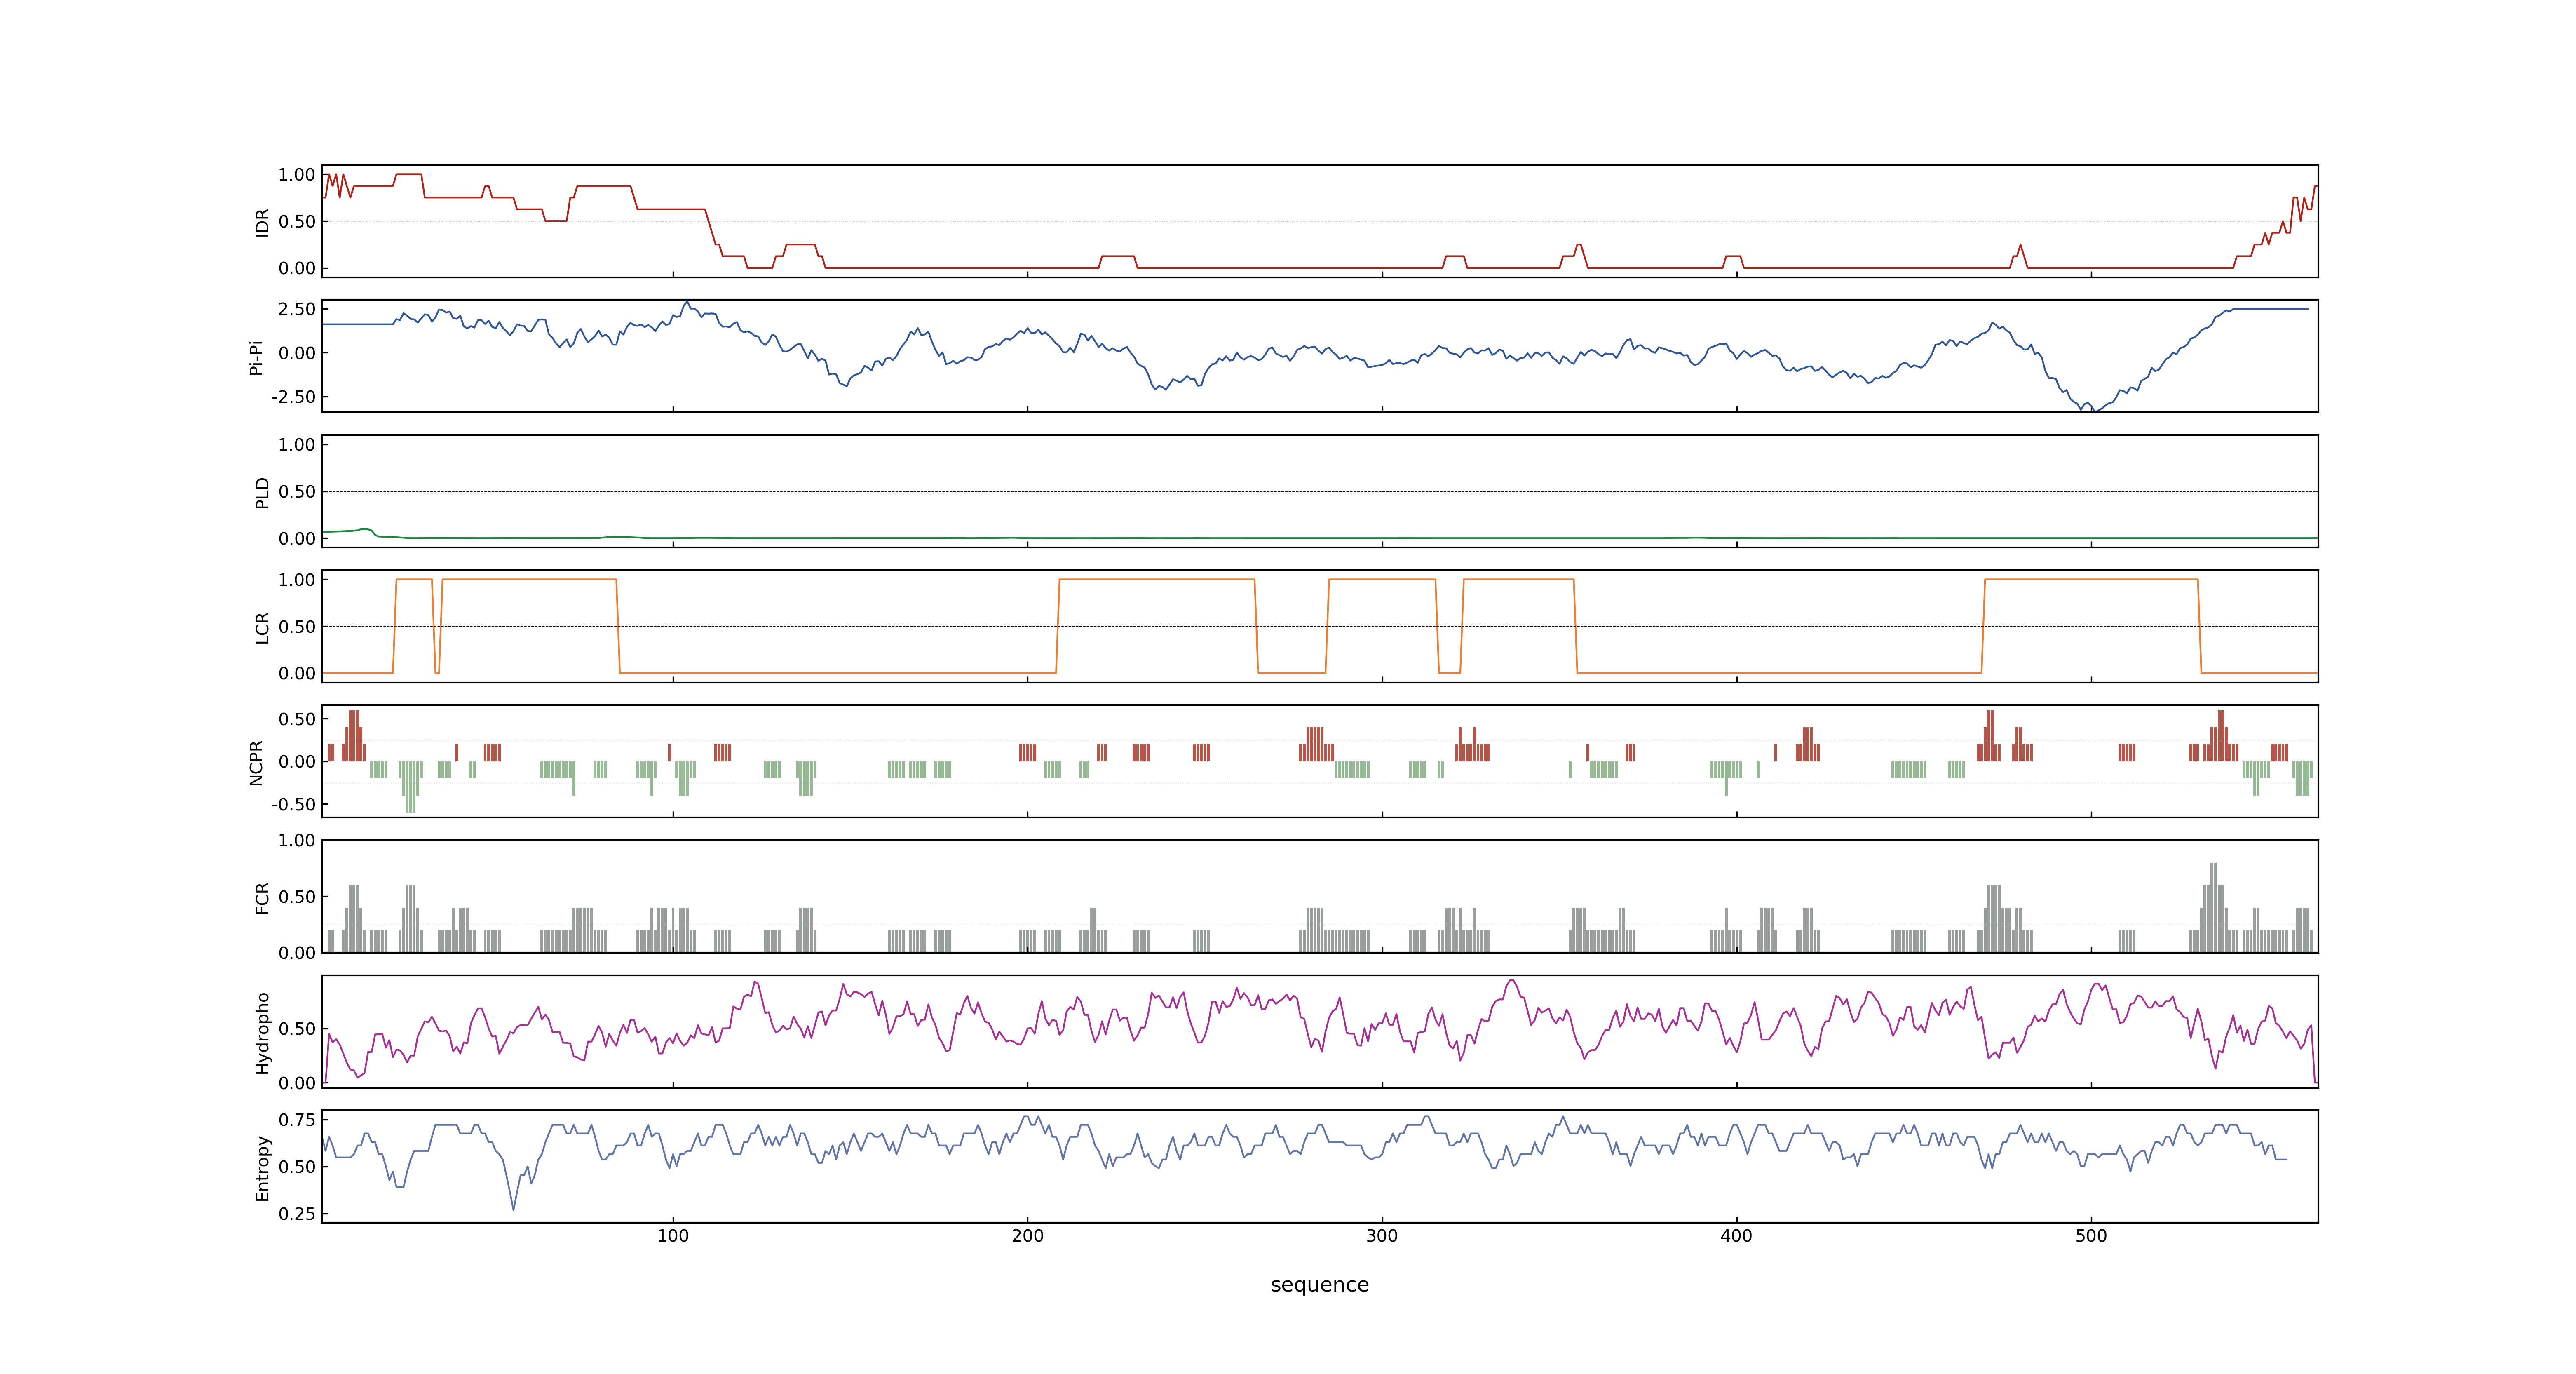Click the 0.00 tick of the PLD panel

[x=297, y=538]
